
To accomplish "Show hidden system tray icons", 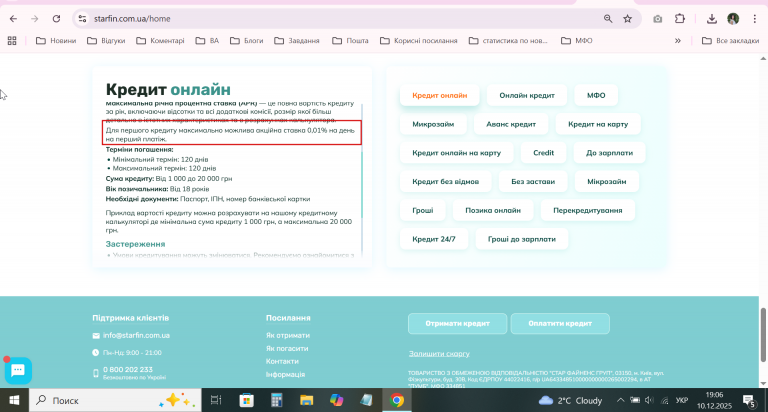I will 620,400.
